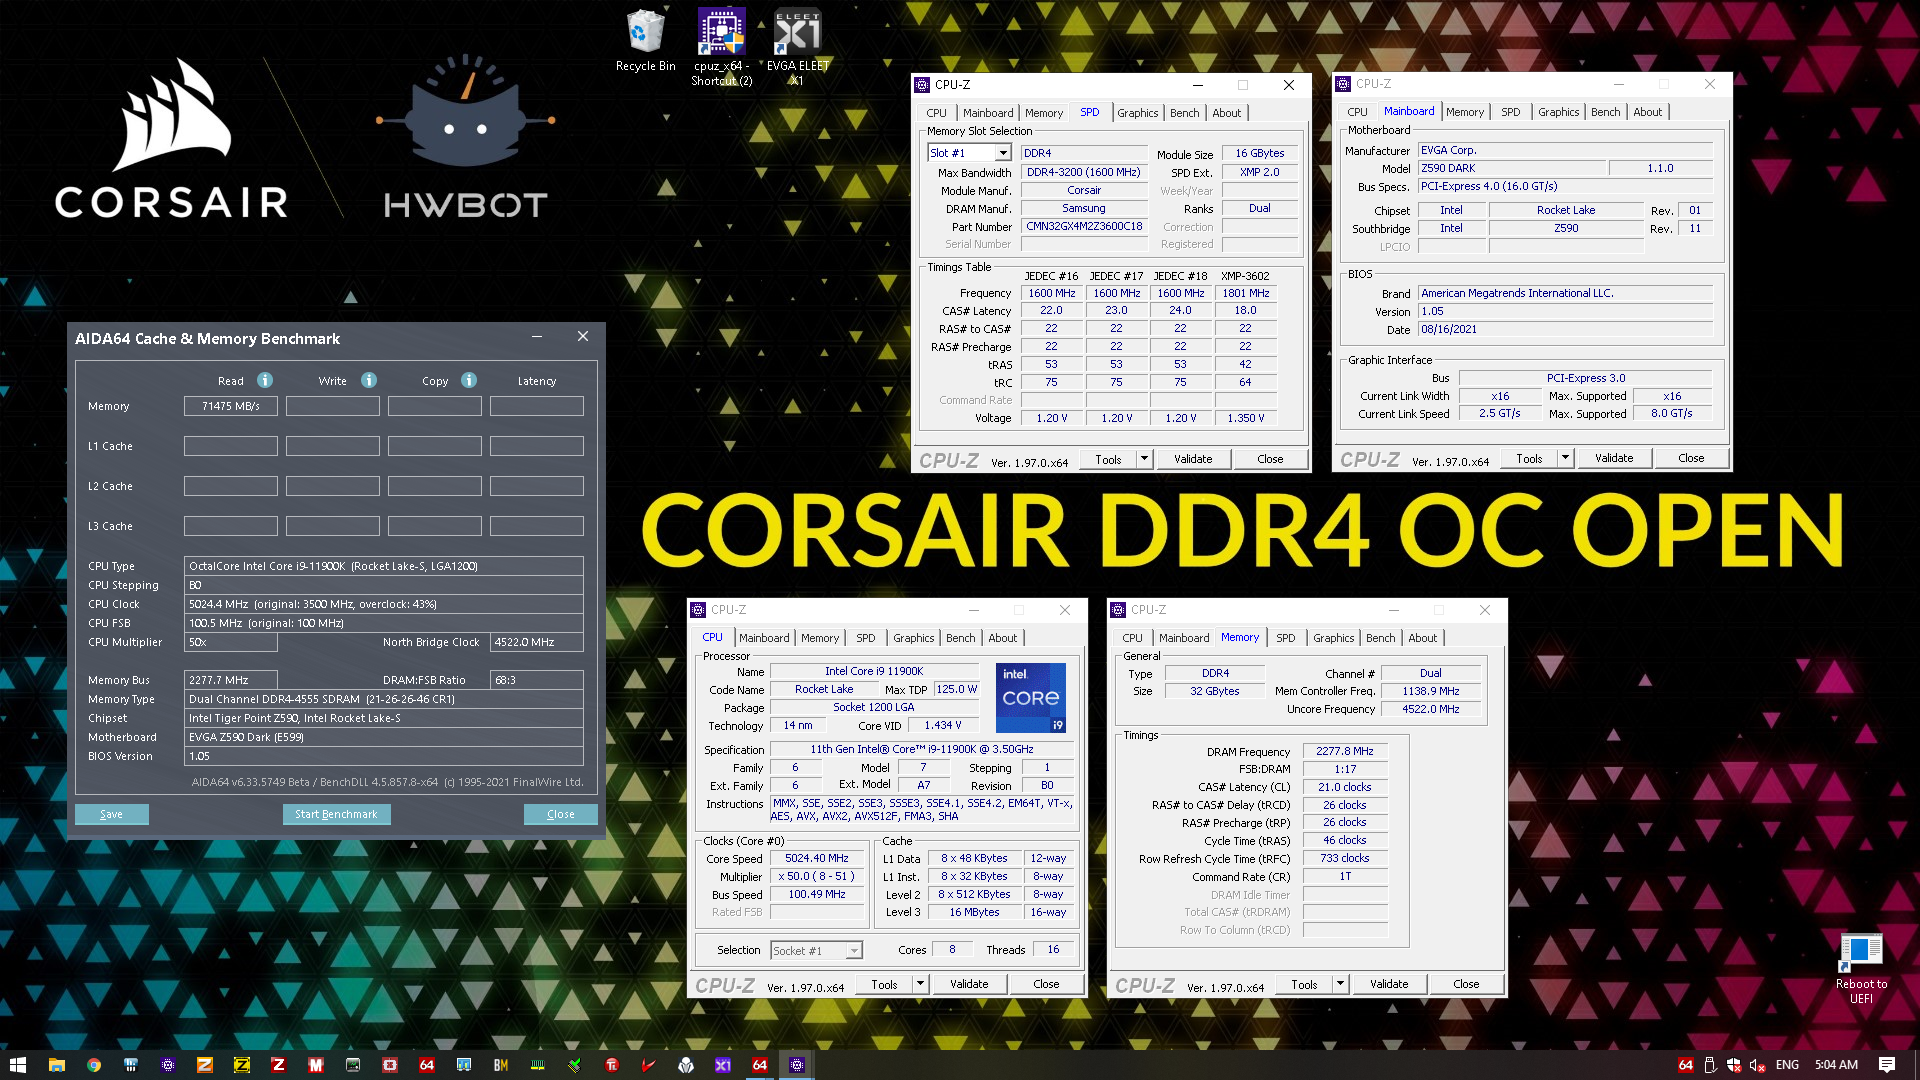Open File Explorer from the taskbar
1920x1080 pixels.
[x=56, y=1065]
